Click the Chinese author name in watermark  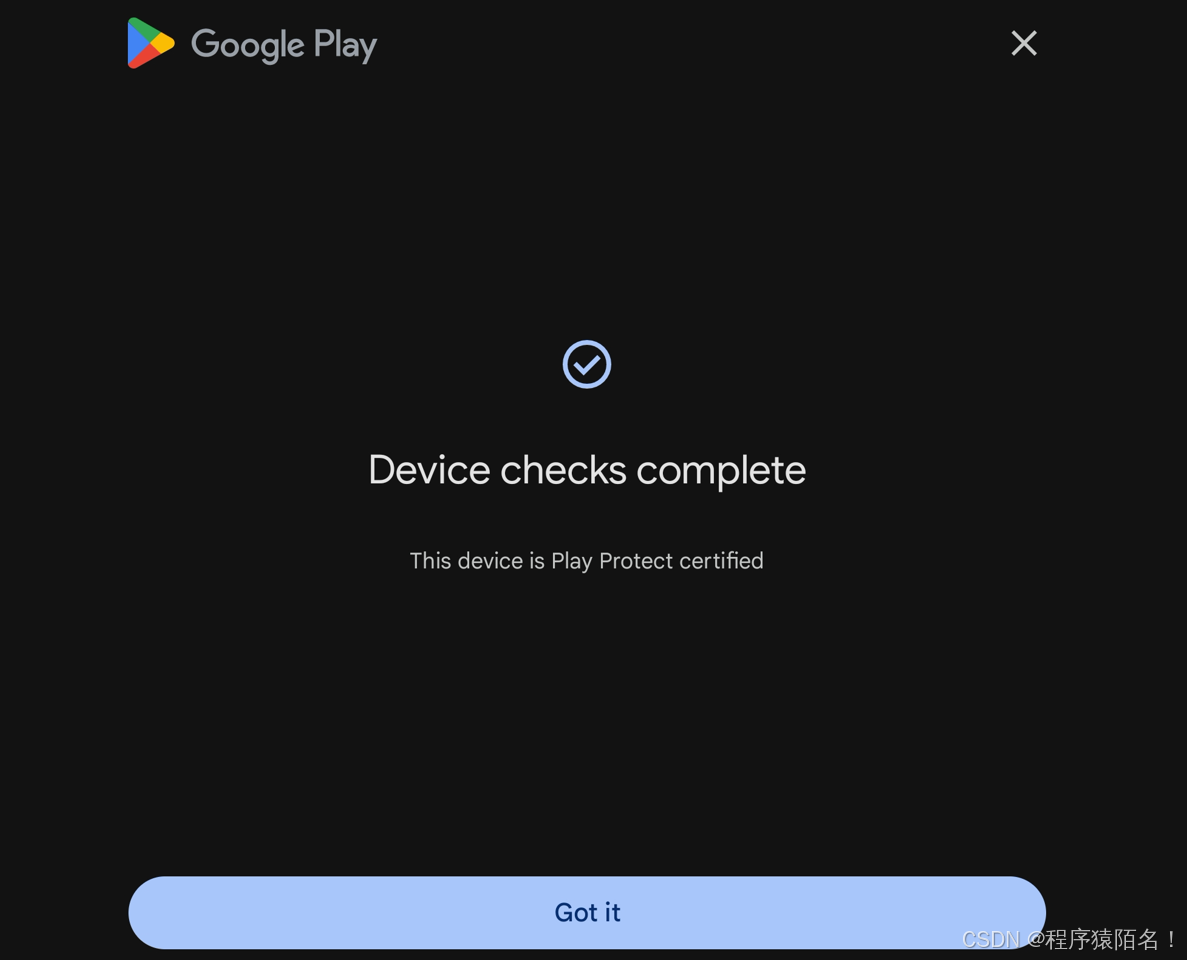[x=1110, y=939]
